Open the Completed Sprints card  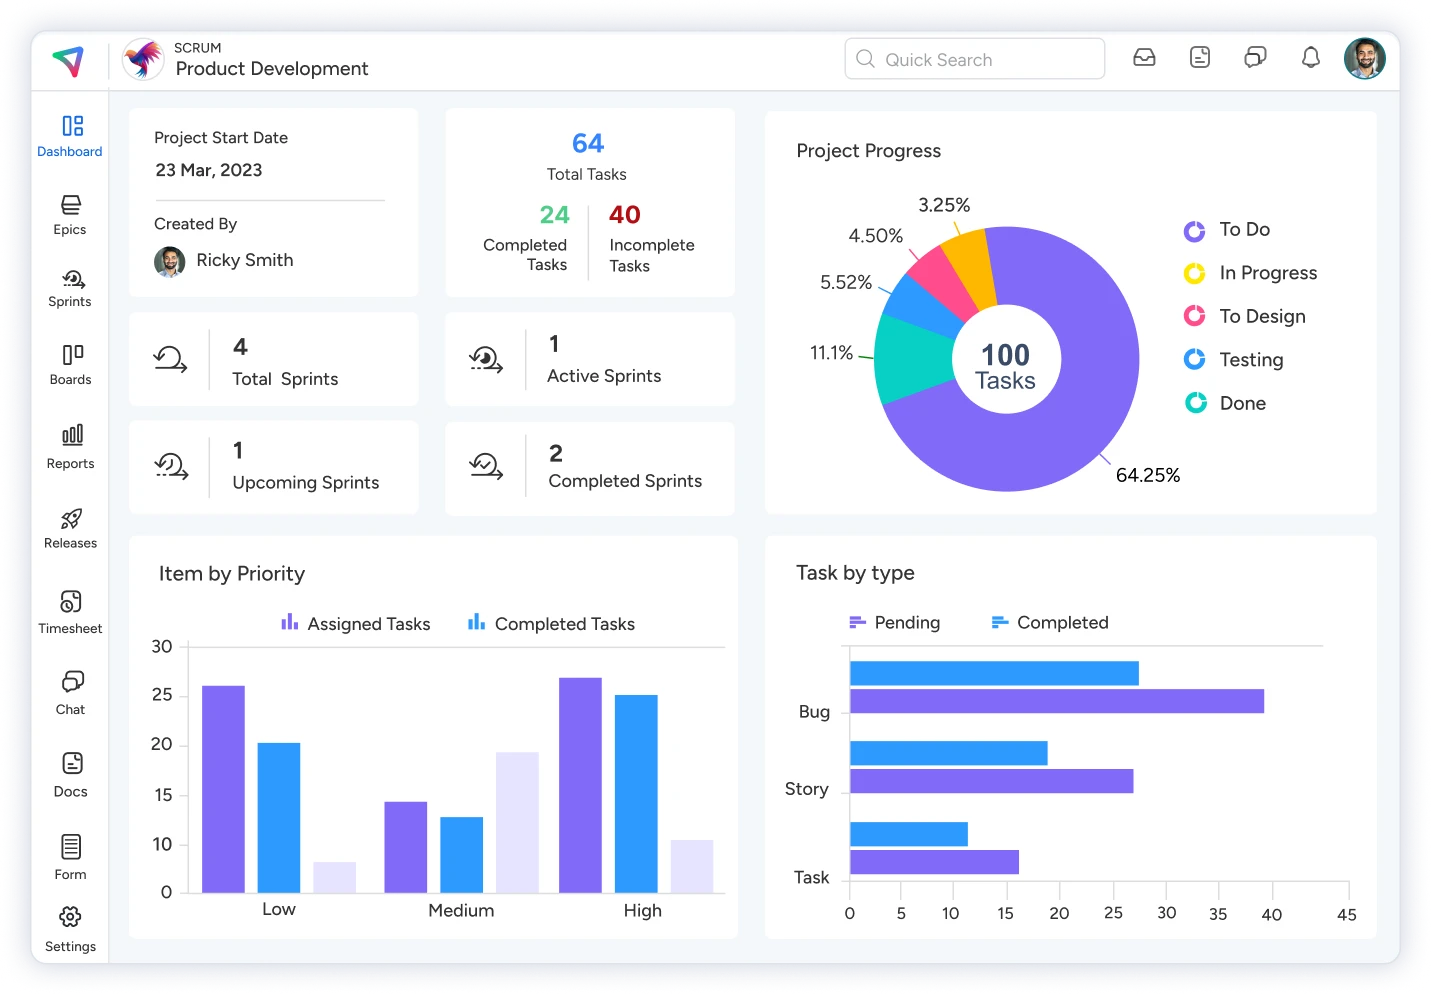tap(590, 468)
